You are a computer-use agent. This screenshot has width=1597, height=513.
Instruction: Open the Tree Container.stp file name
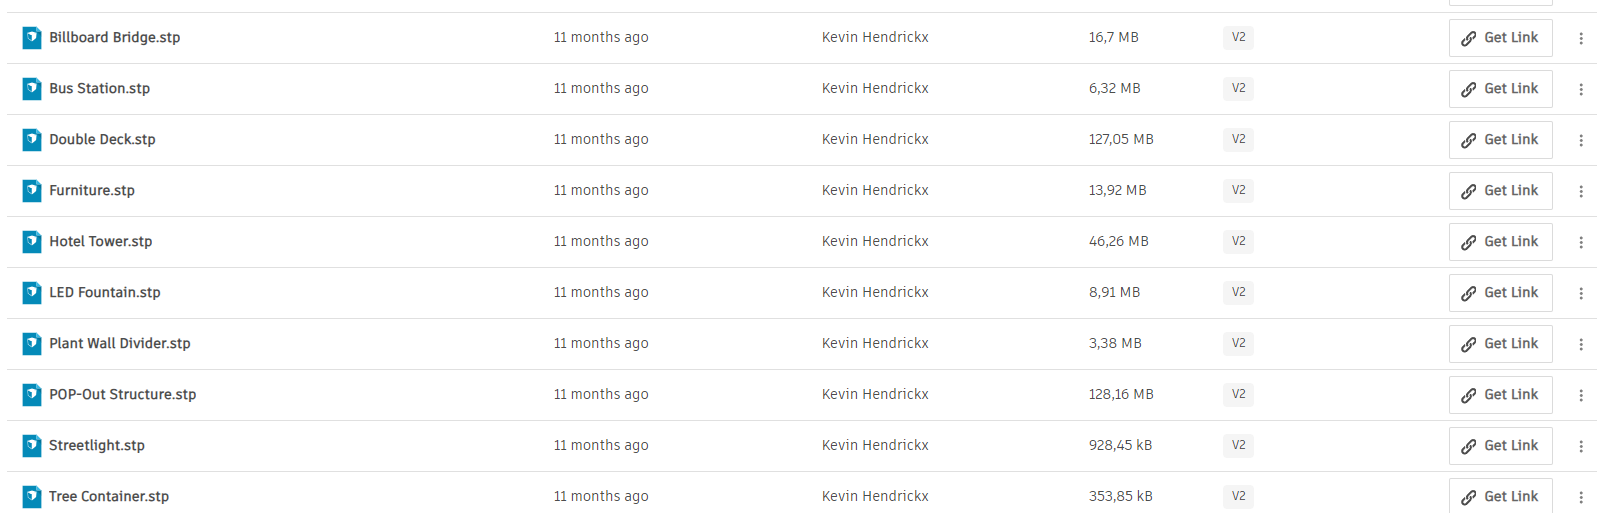click(x=109, y=497)
